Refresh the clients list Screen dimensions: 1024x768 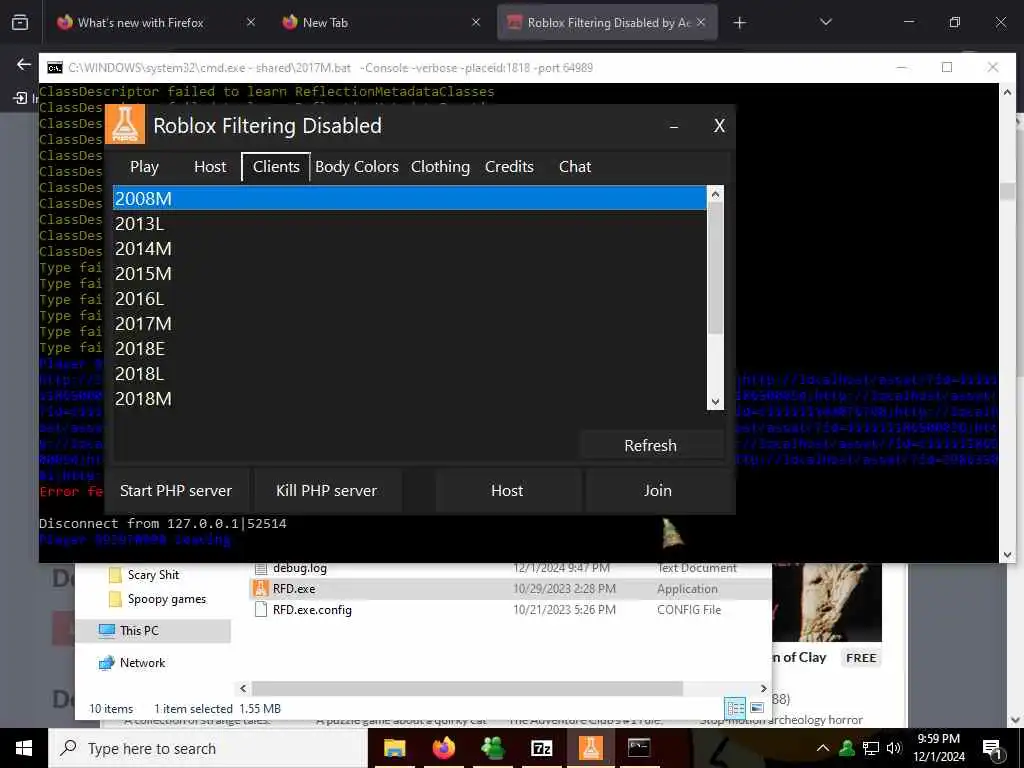click(650, 445)
